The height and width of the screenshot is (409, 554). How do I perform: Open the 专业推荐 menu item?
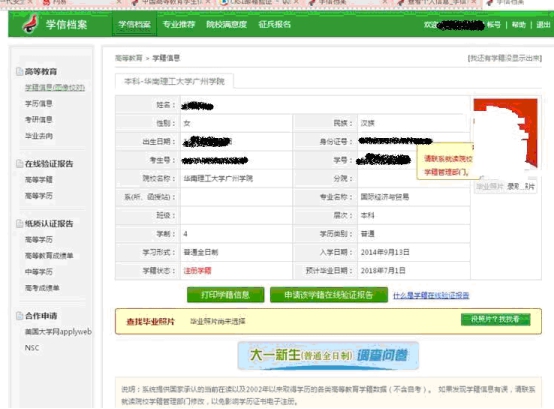179,24
